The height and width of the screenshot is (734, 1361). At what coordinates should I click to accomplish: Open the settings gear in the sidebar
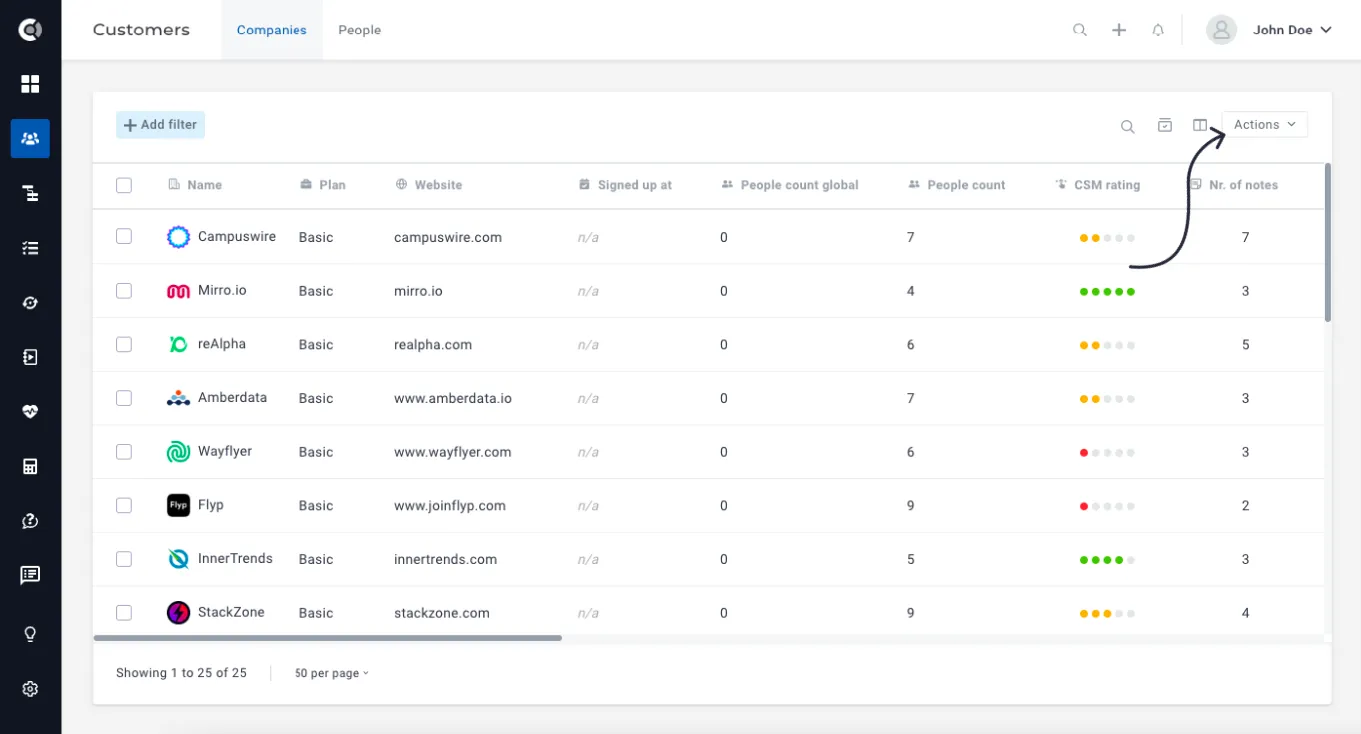pyautogui.click(x=30, y=689)
